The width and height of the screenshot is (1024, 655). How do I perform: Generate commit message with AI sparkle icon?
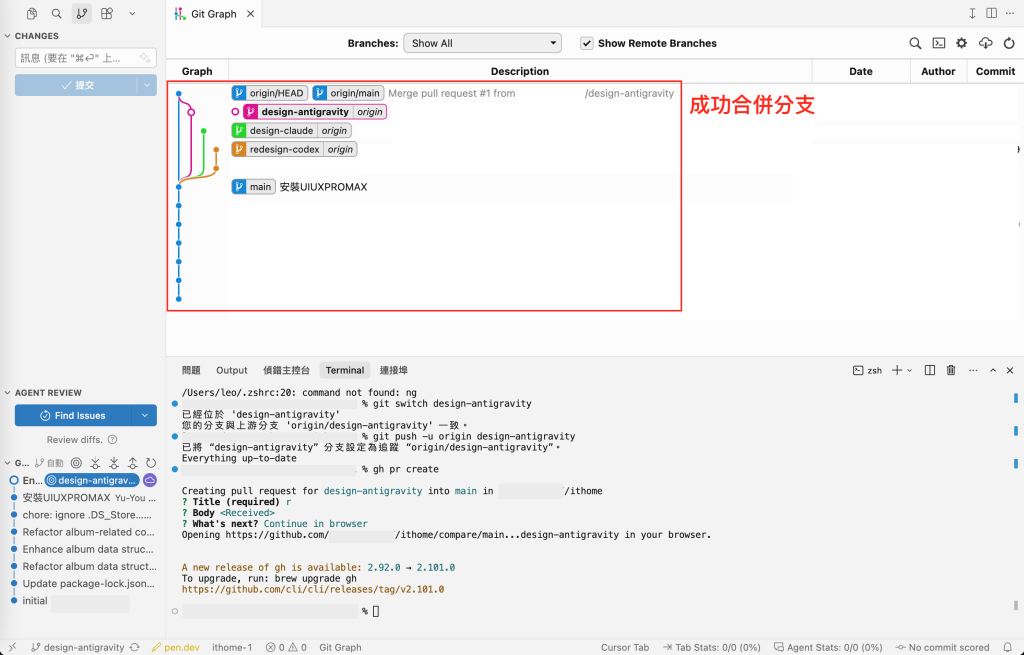pos(145,57)
